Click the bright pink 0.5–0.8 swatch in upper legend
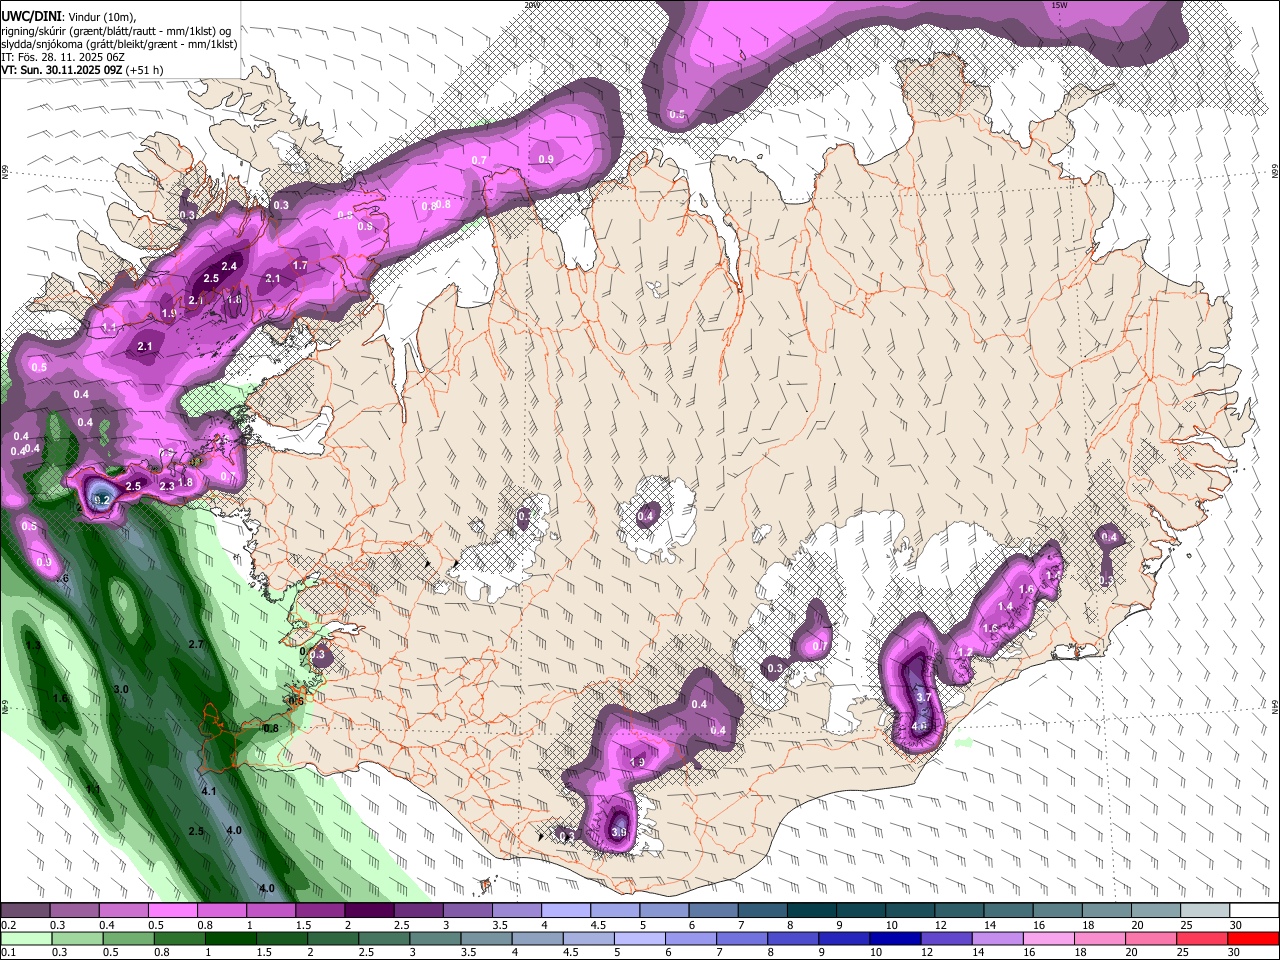The width and height of the screenshot is (1280, 960). point(172,910)
